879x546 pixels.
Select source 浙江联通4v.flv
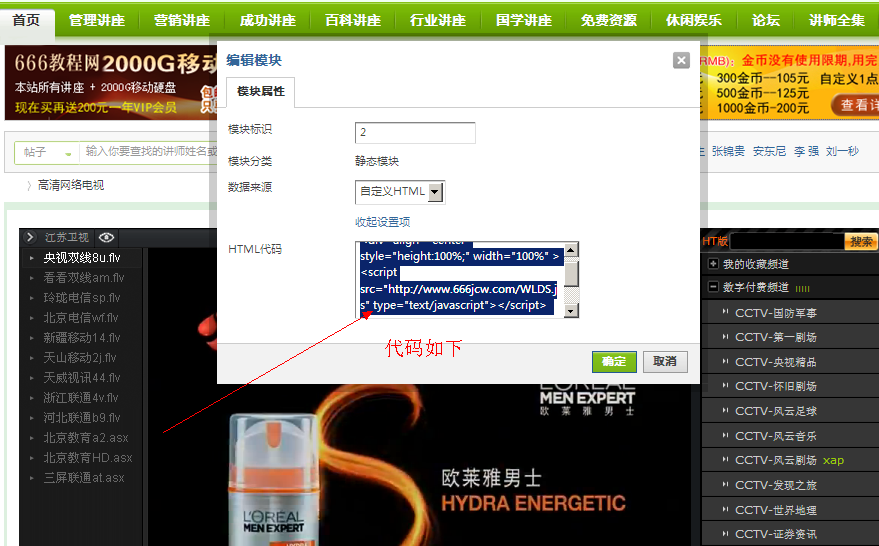pyautogui.click(x=81, y=398)
